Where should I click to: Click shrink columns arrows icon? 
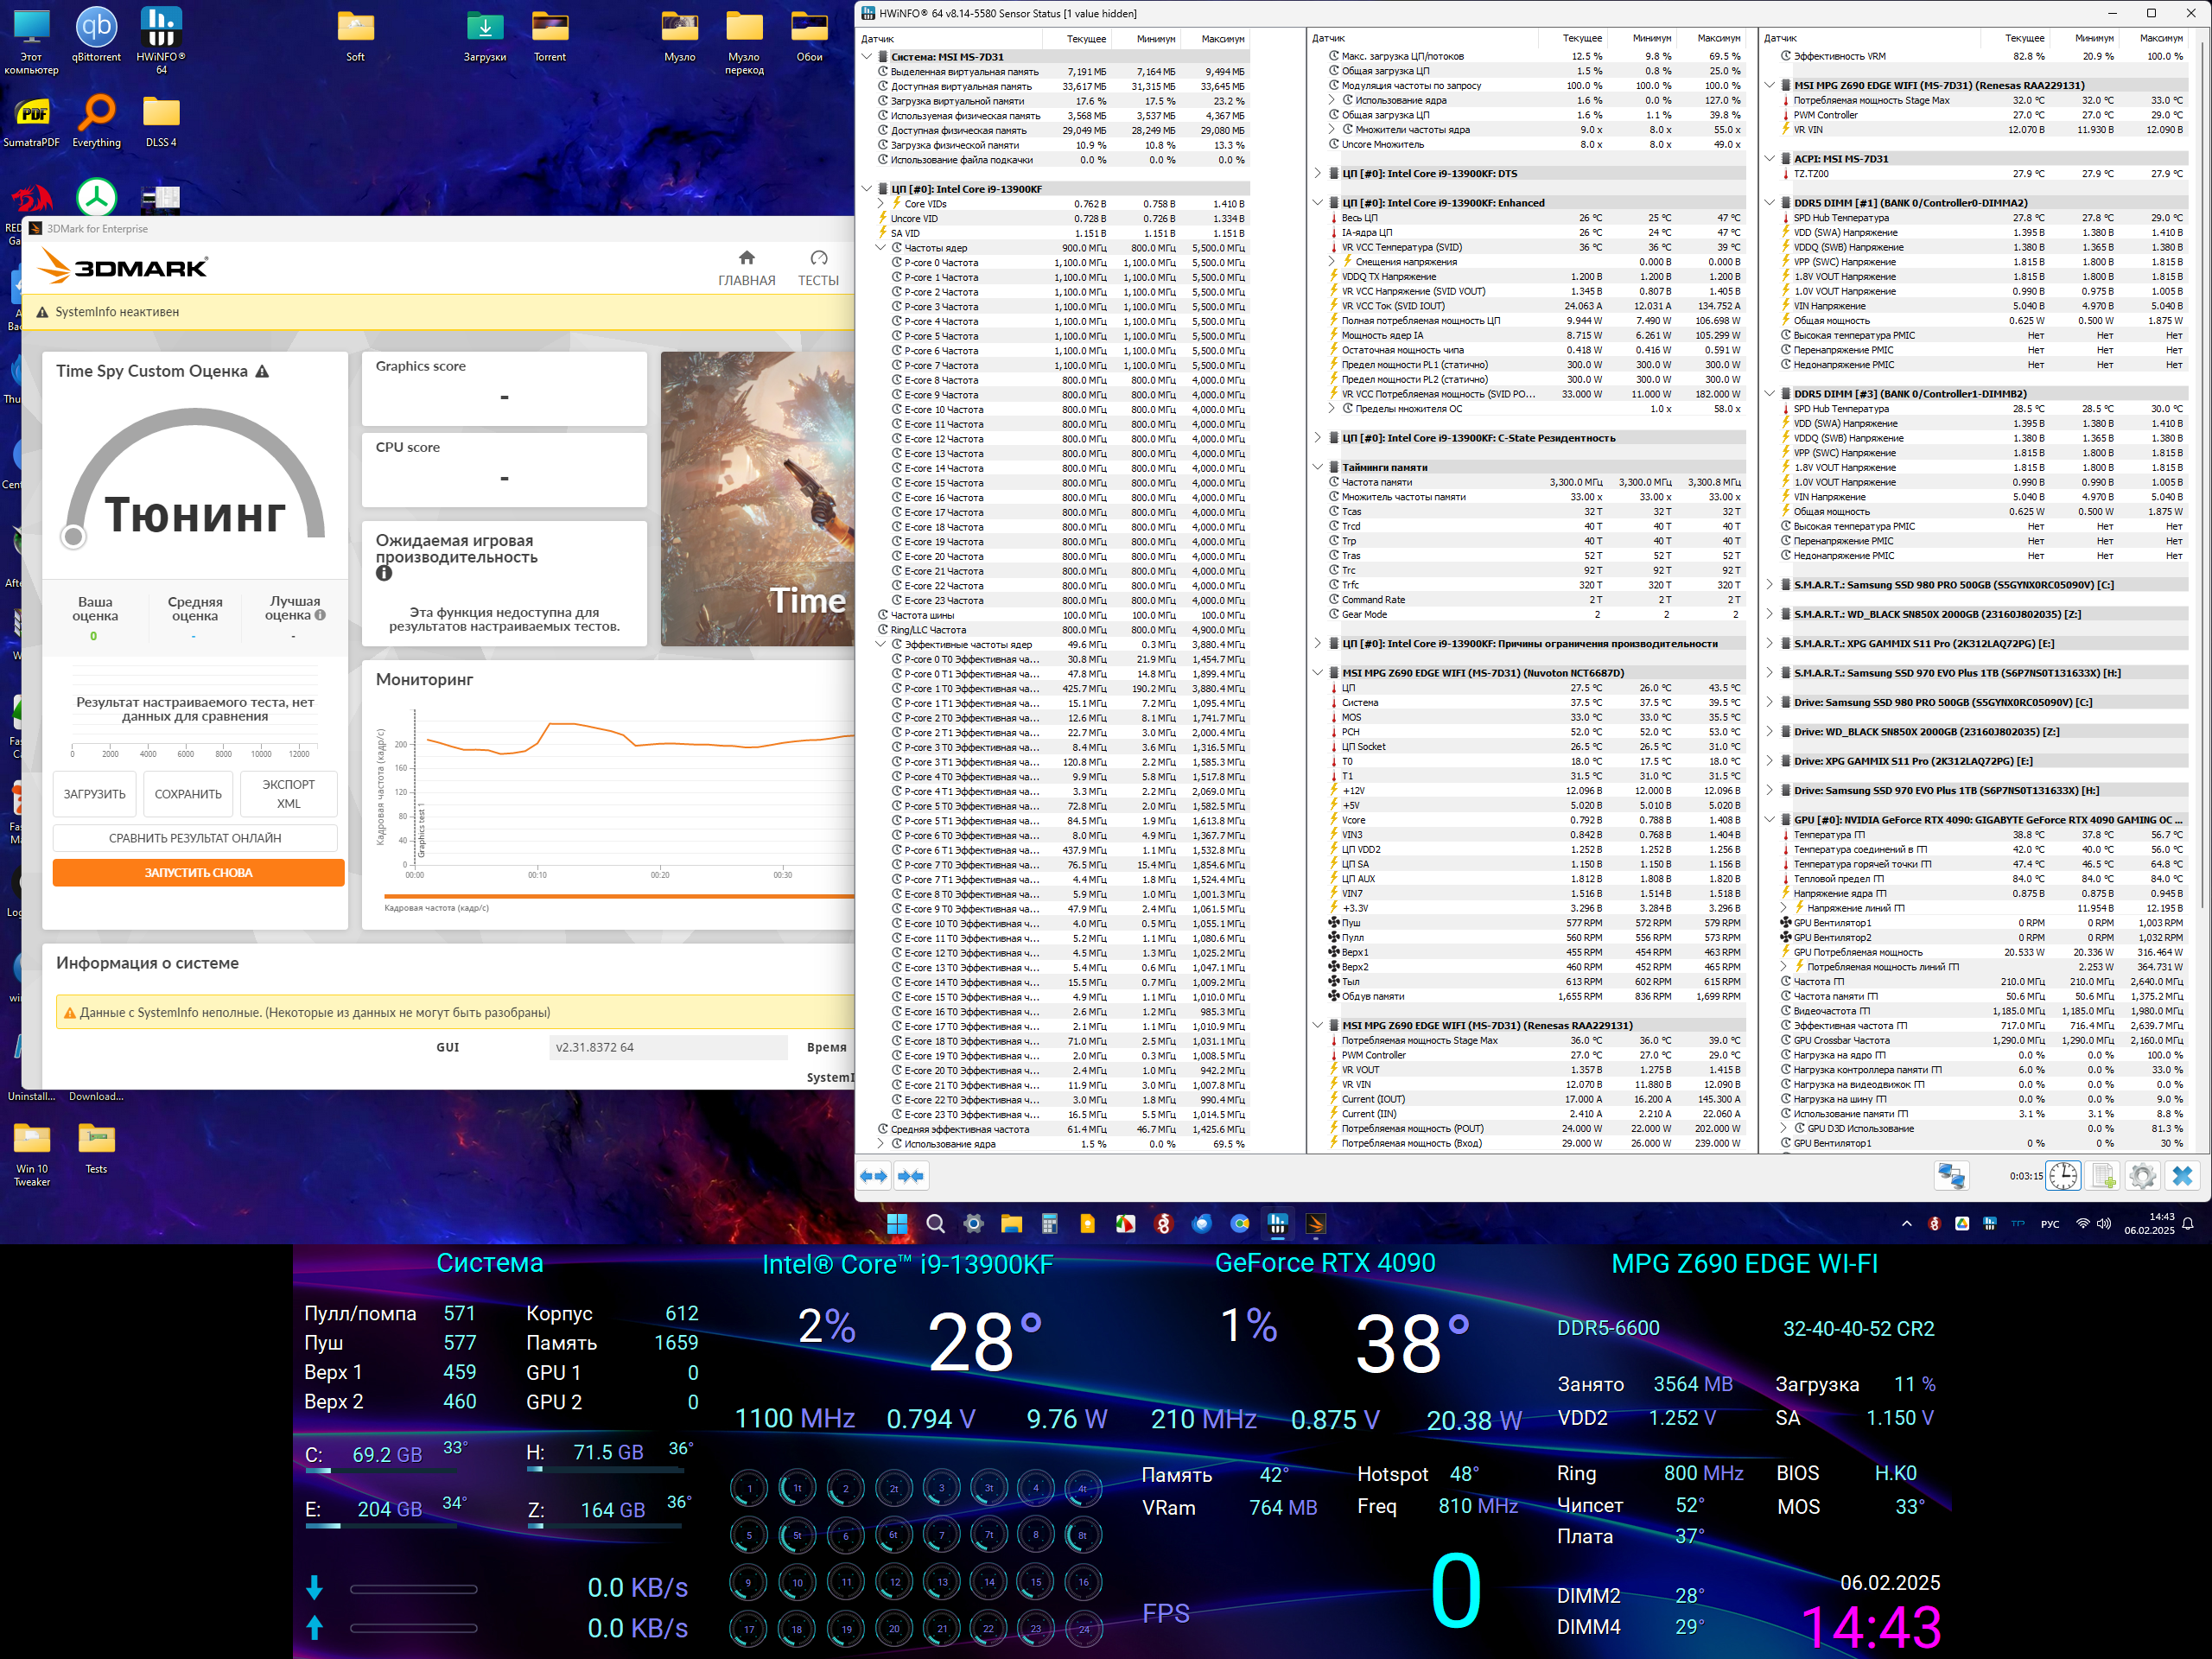pos(911,1176)
